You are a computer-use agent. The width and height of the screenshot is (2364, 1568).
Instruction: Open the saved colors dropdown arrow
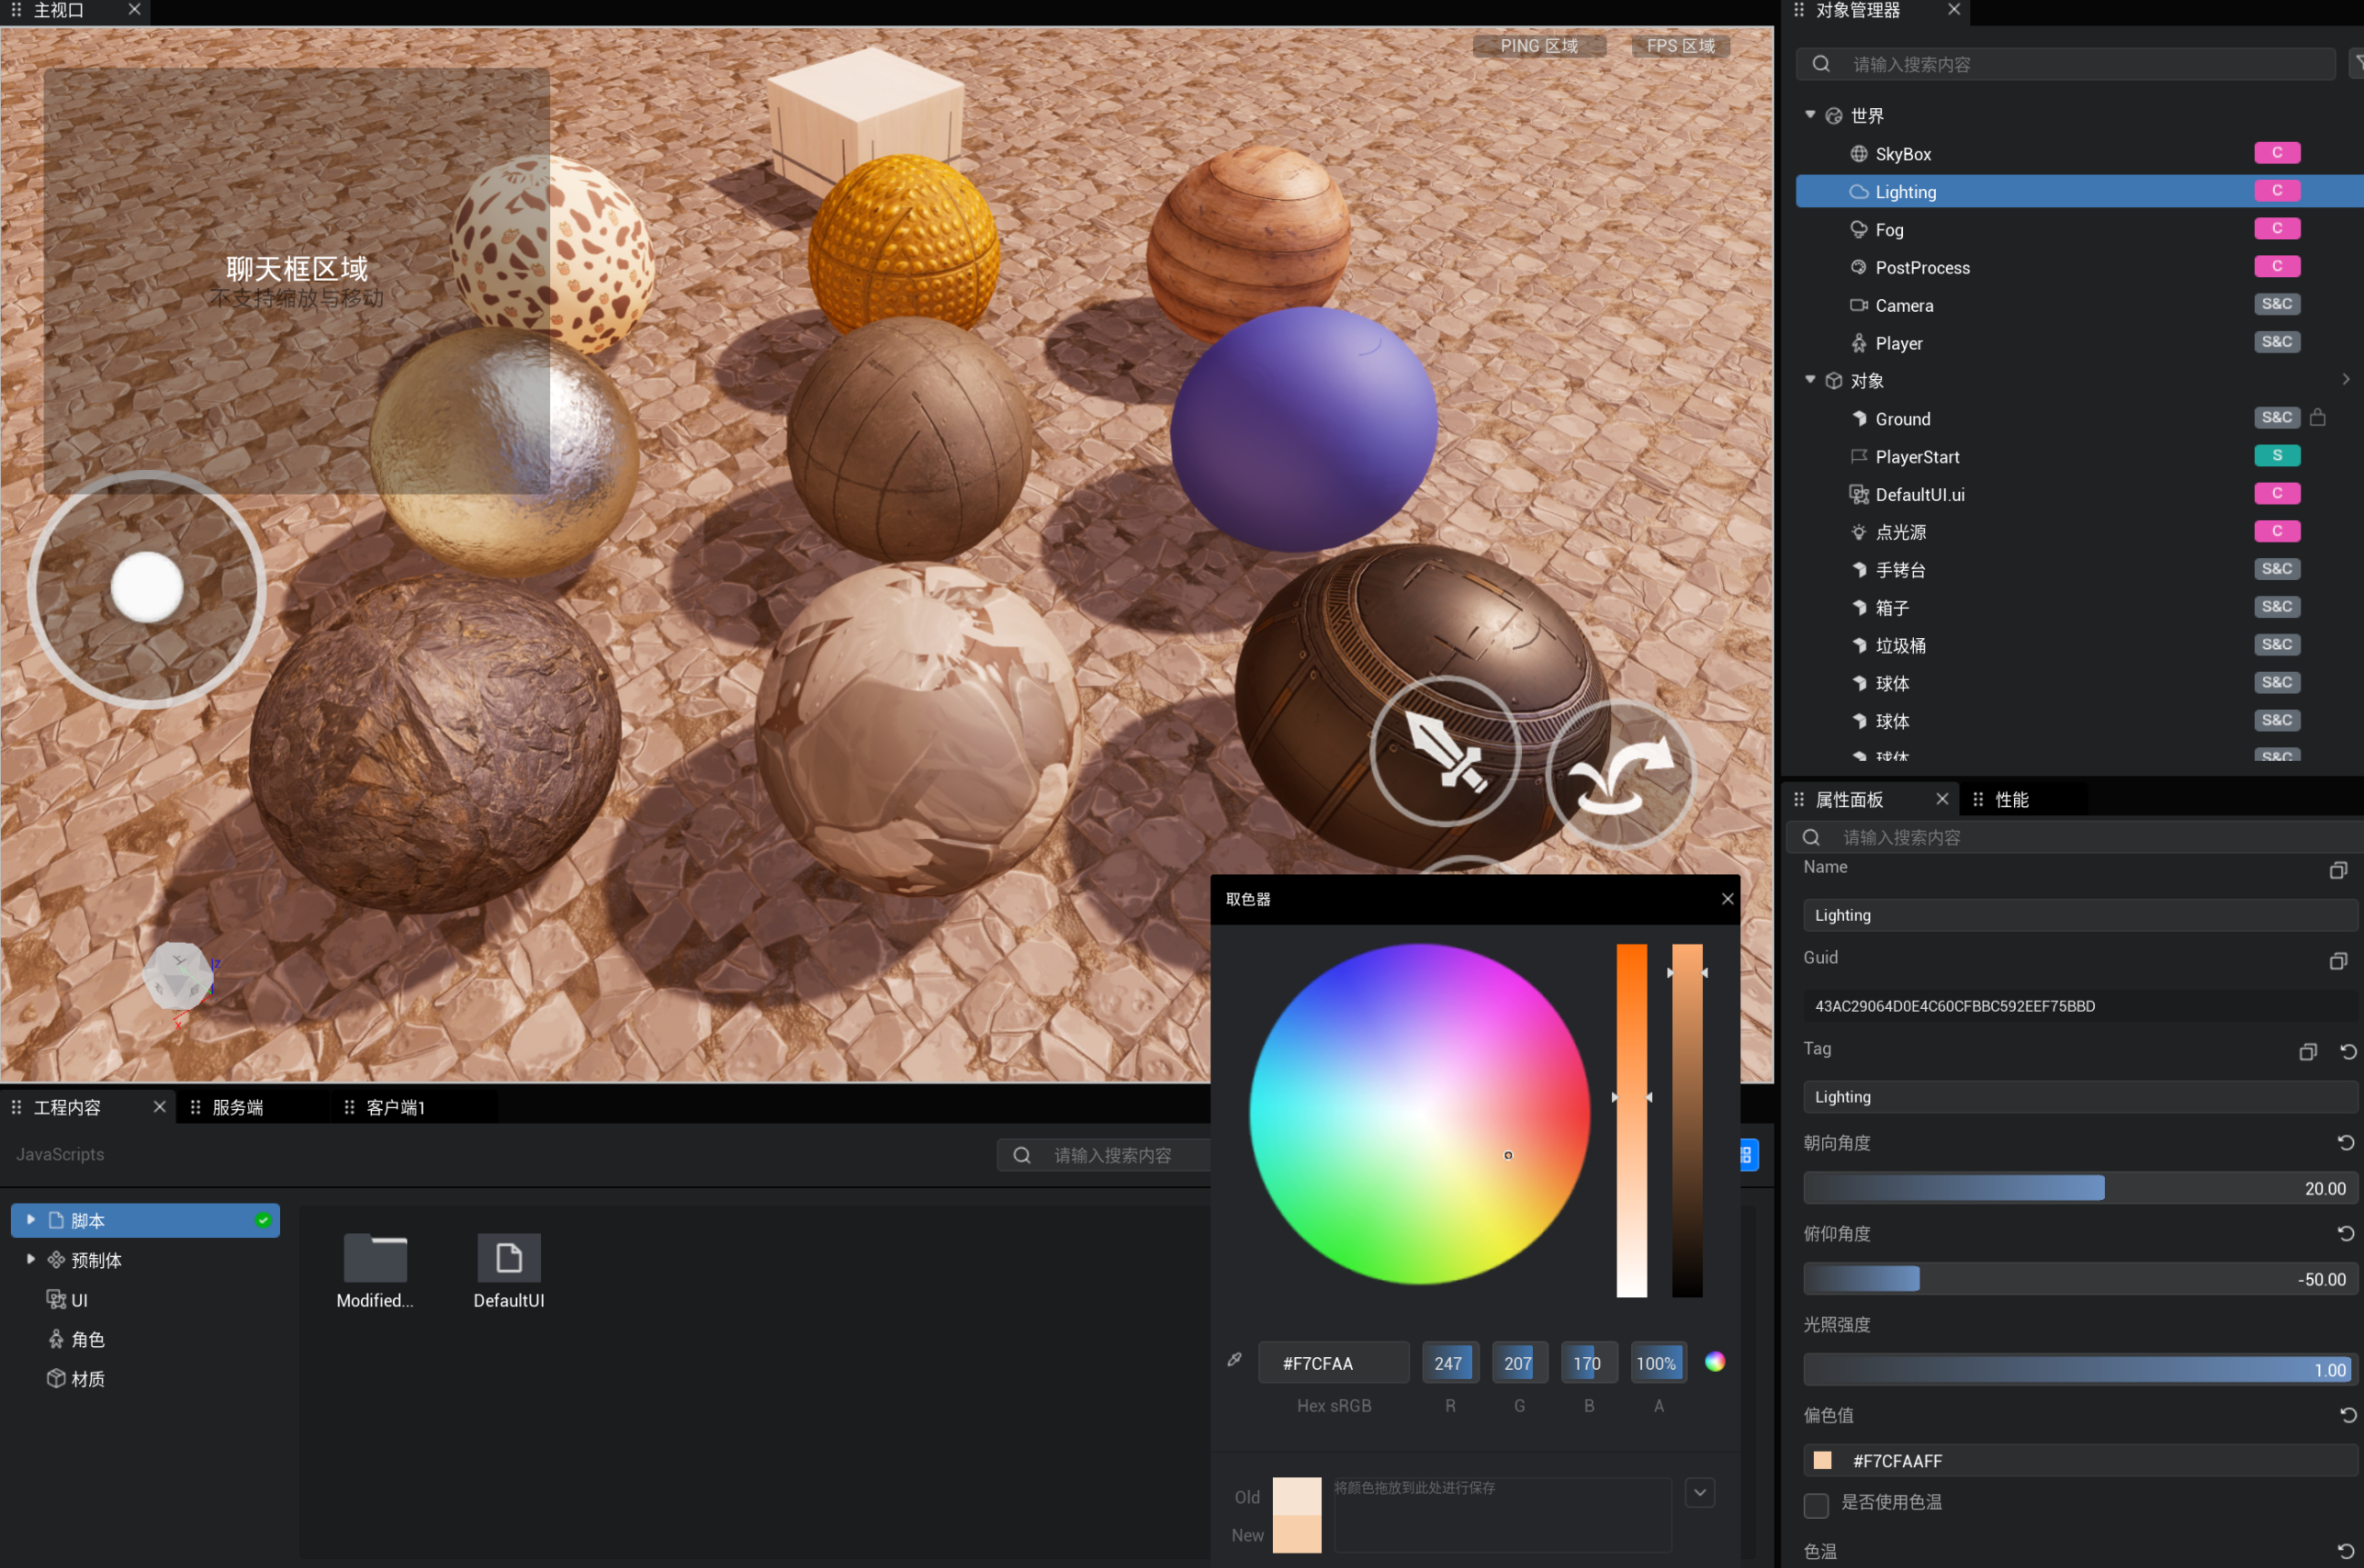click(1700, 1493)
